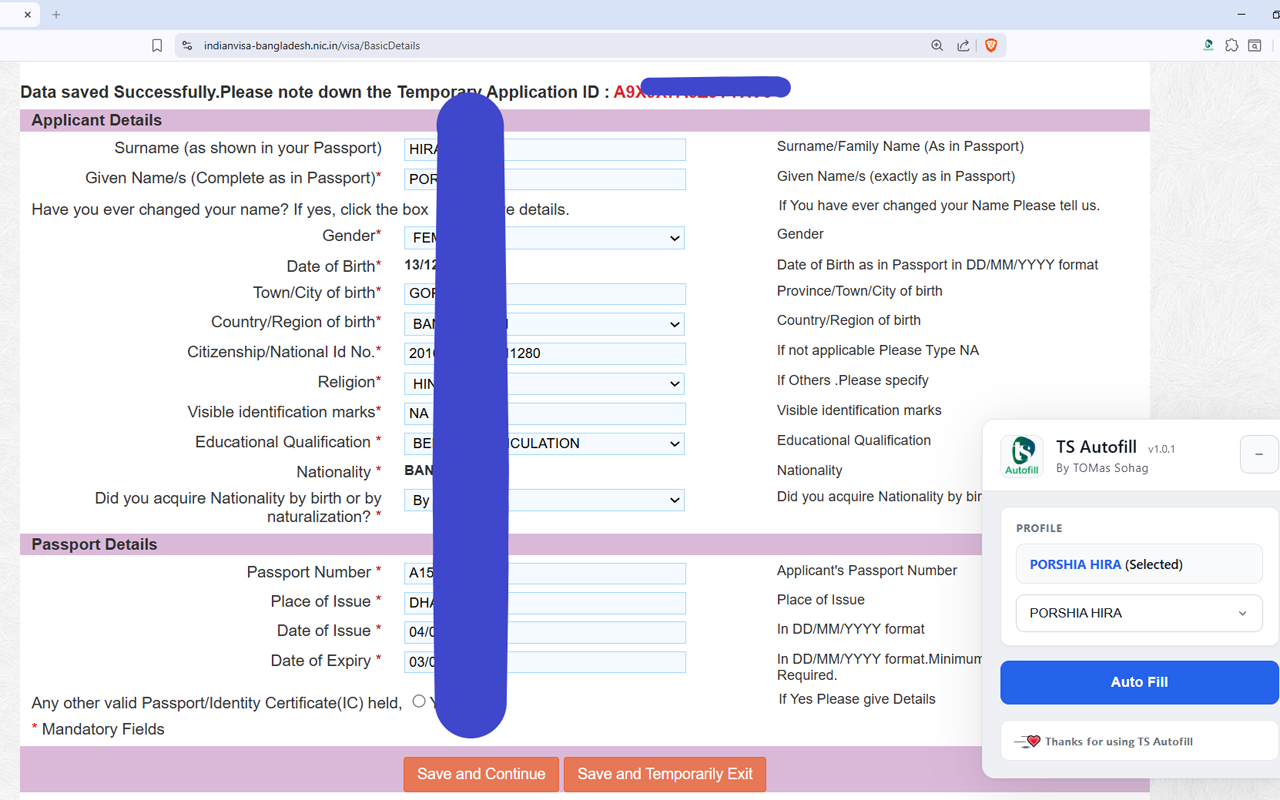Click 'If Others .Please specify' hint text

pos(853,380)
